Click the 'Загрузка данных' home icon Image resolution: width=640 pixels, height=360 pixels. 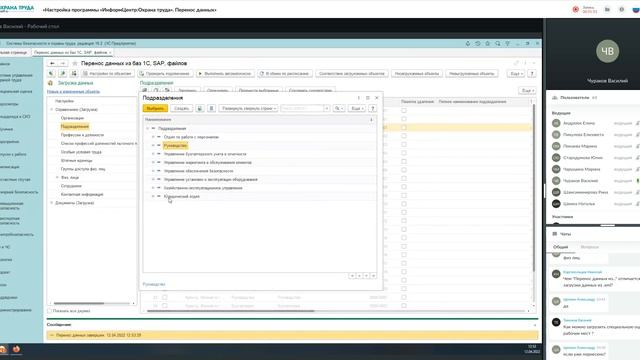tap(51, 83)
